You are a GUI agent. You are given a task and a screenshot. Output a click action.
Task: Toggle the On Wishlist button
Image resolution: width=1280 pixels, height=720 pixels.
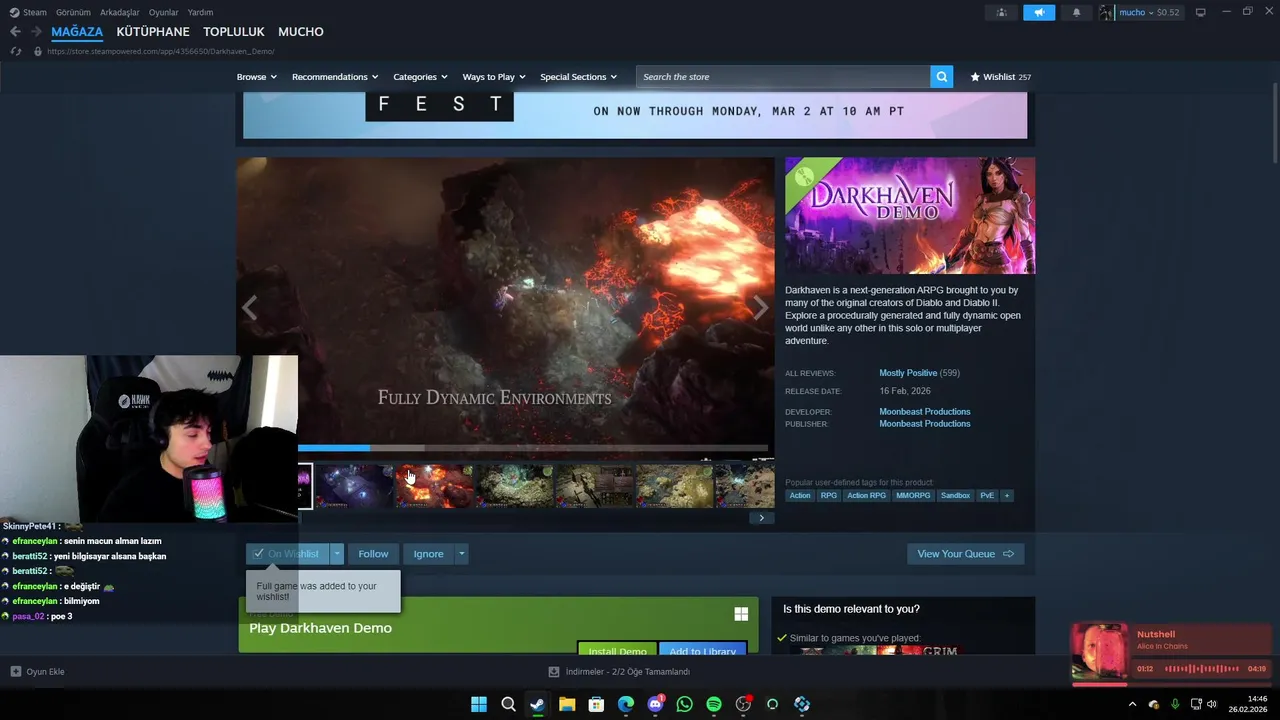288,554
